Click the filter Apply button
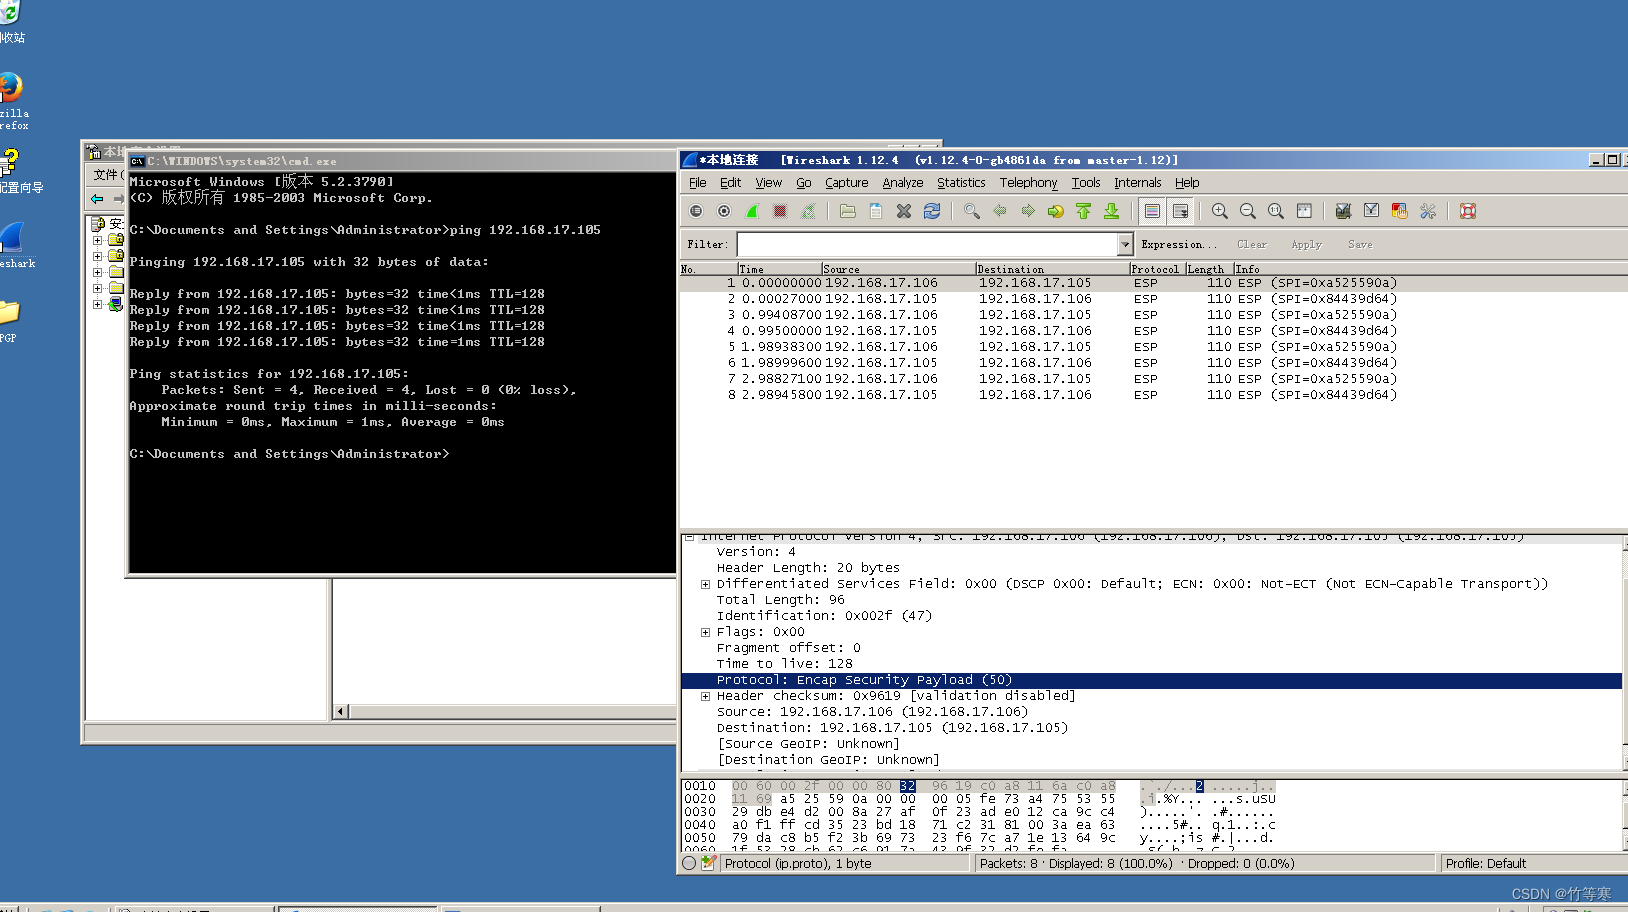 click(1306, 244)
